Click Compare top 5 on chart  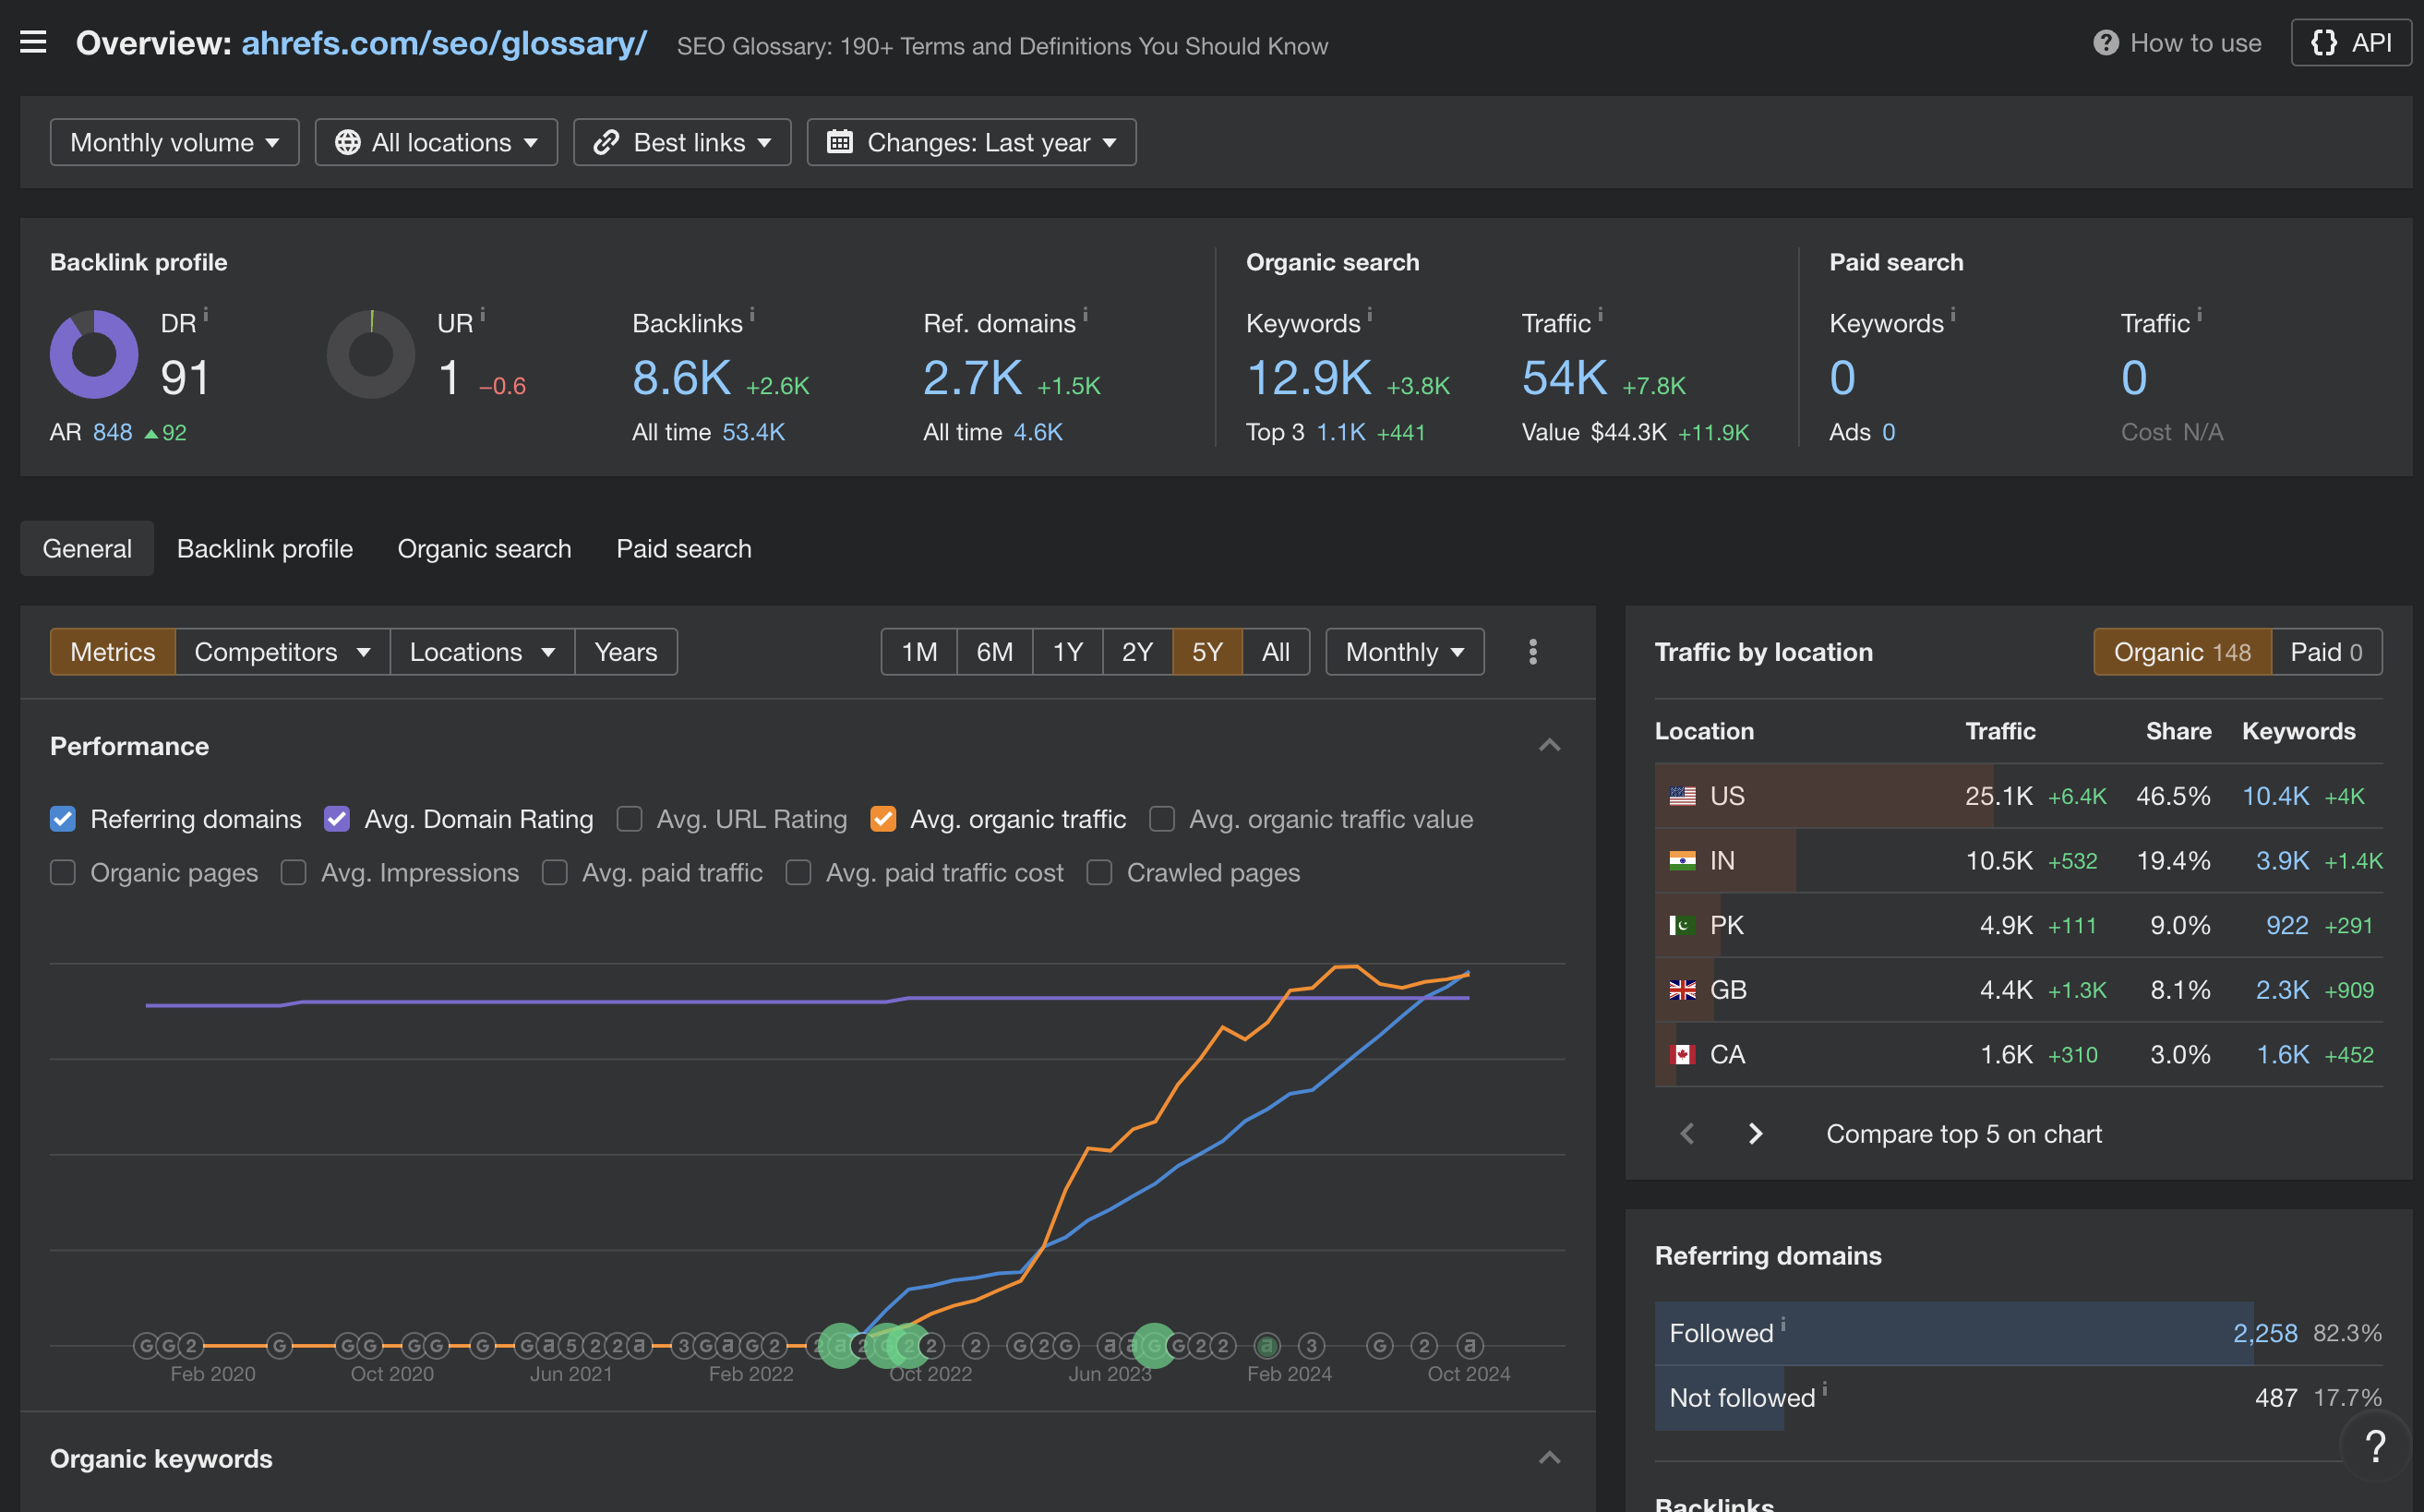[1964, 1133]
